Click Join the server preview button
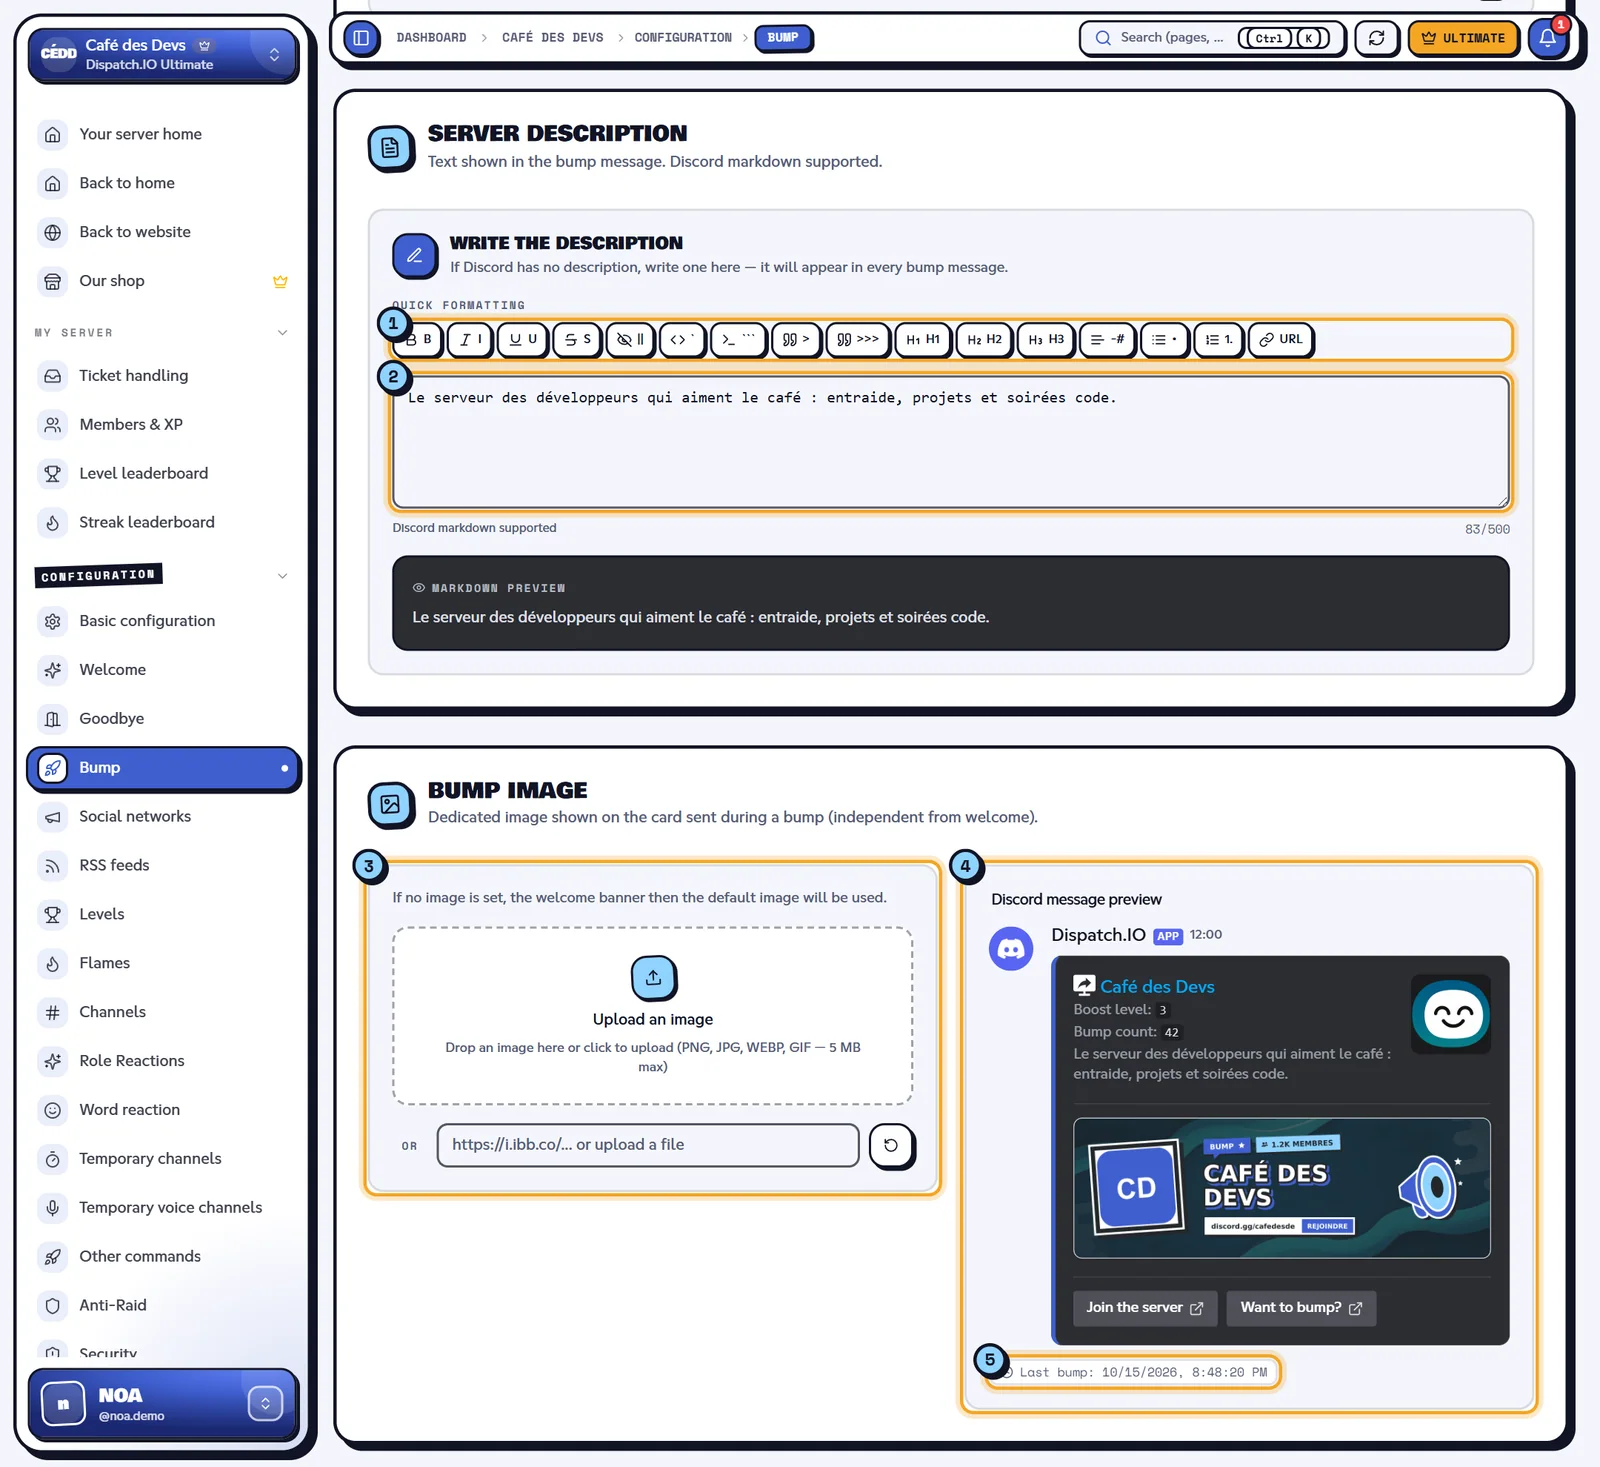Viewport: 1600px width, 1467px height. tap(1145, 1308)
